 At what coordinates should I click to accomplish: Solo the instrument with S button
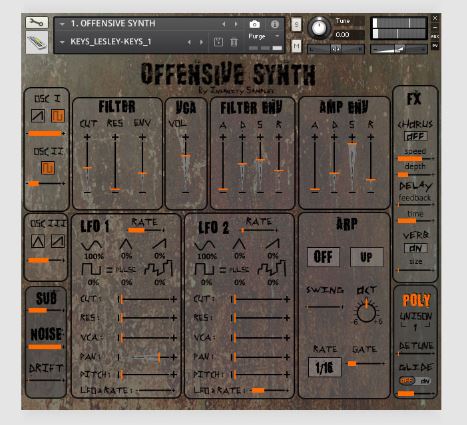click(296, 24)
